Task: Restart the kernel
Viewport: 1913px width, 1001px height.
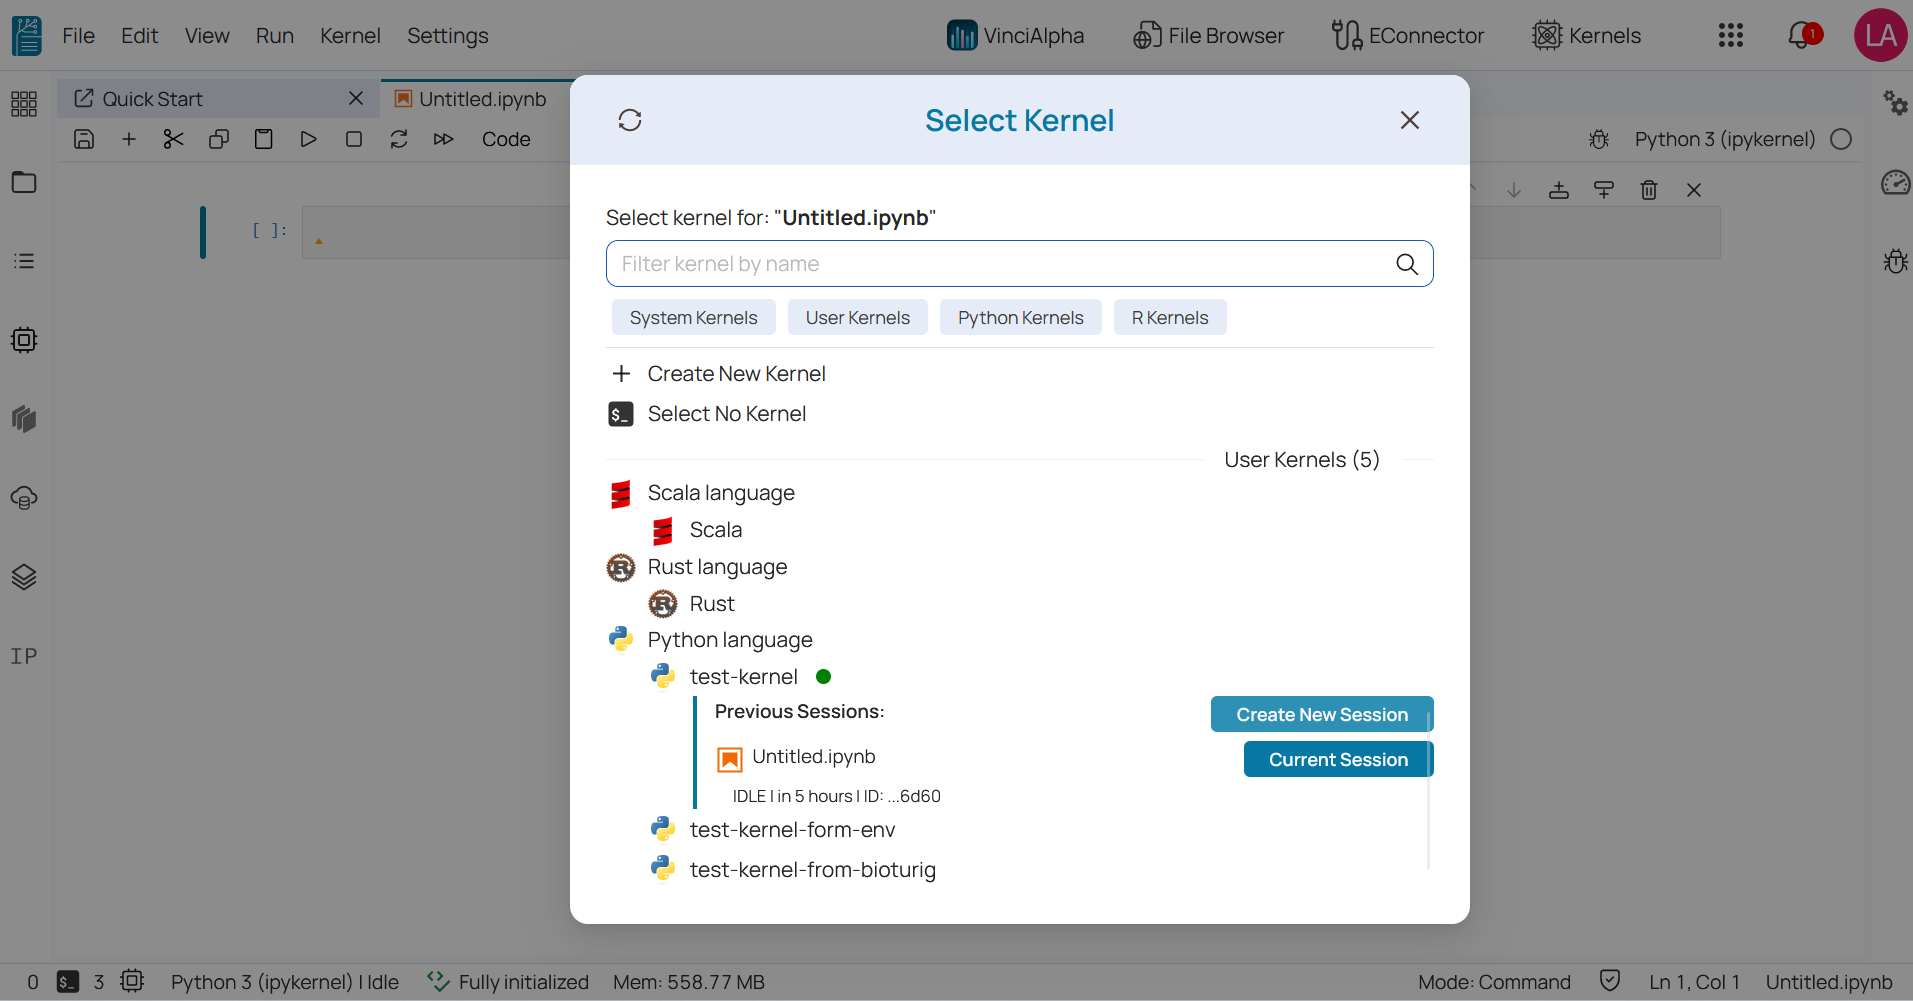Action: coord(399,139)
